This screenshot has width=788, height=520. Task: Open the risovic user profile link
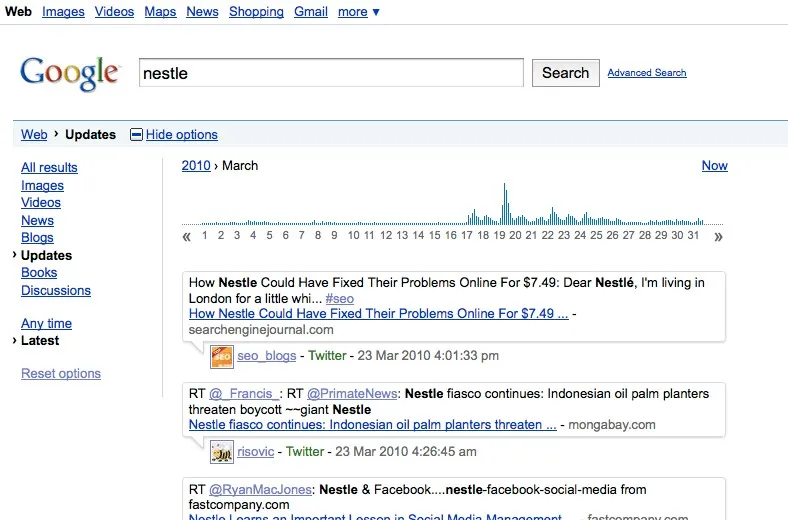256,452
